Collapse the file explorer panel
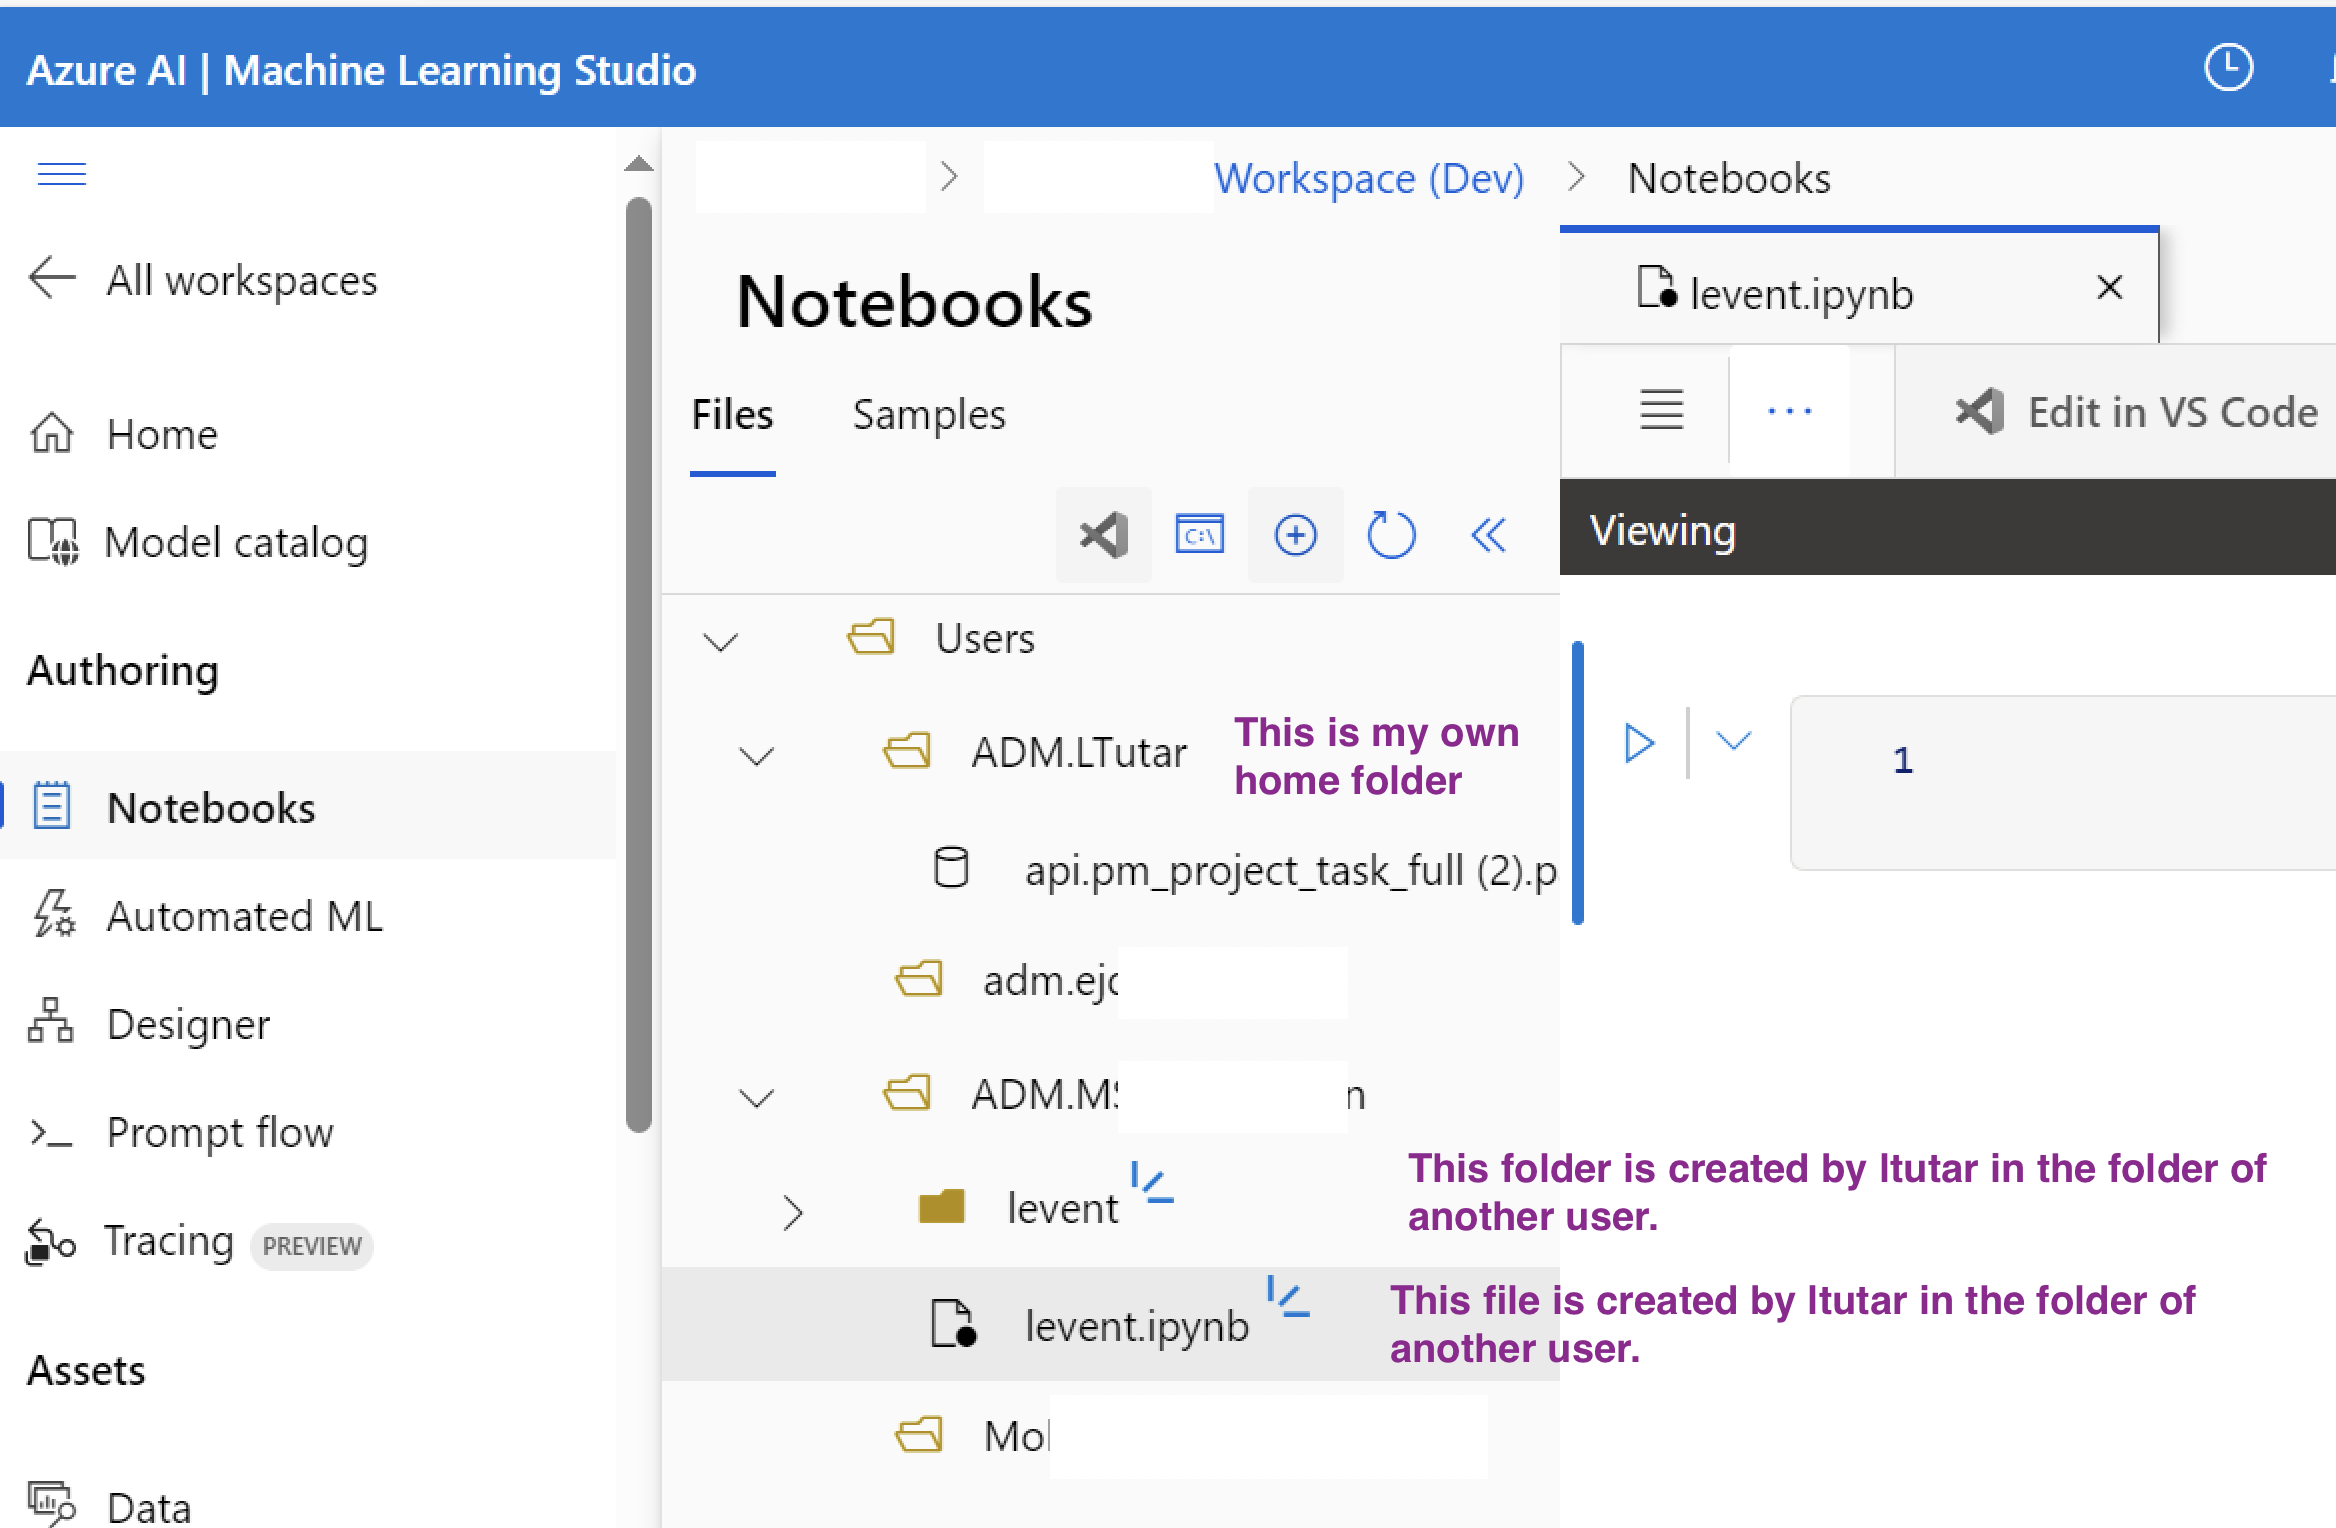This screenshot has width=2336, height=1528. point(1488,535)
